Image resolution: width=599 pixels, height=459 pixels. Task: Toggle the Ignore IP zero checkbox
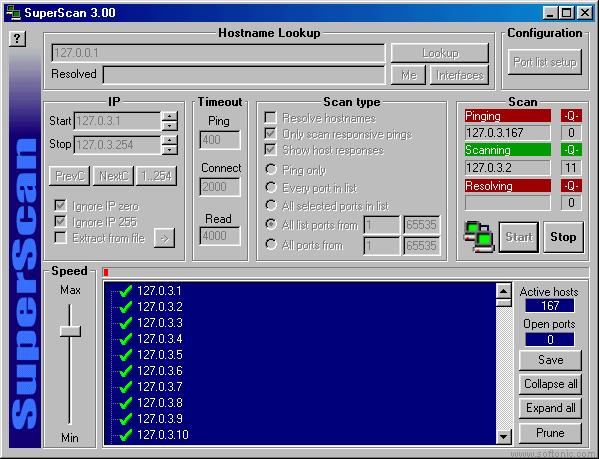pyautogui.click(x=60, y=206)
